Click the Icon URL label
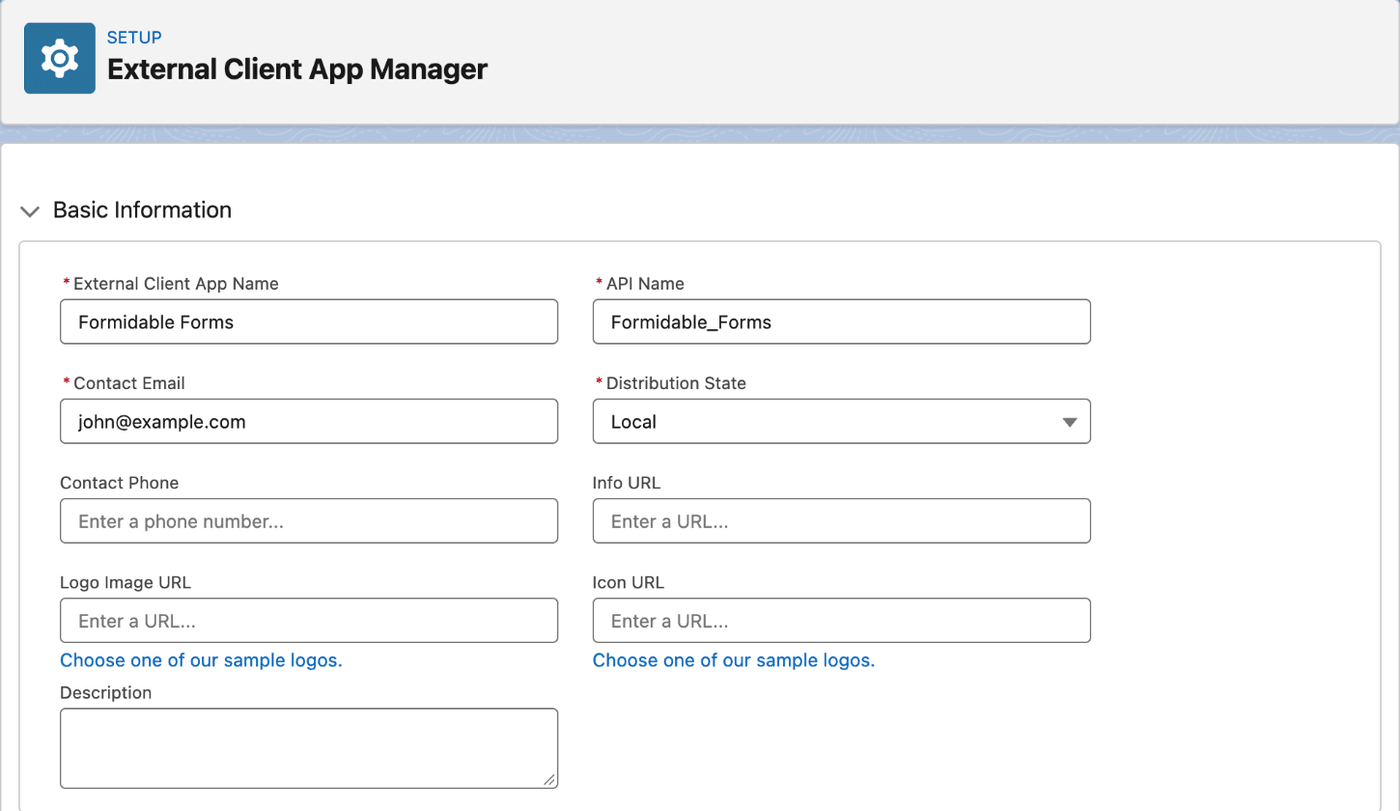This screenshot has width=1400, height=811. tap(629, 583)
